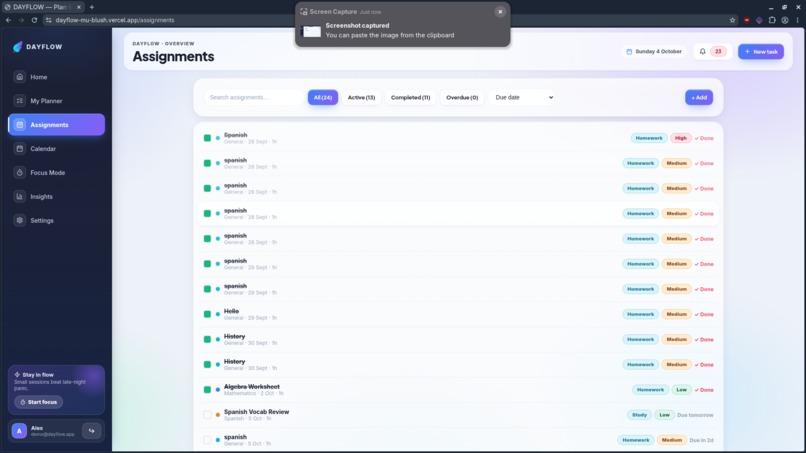Screen dimensions: 806x453
Task: Click Due tomorrow text
Action: point(695,415)
